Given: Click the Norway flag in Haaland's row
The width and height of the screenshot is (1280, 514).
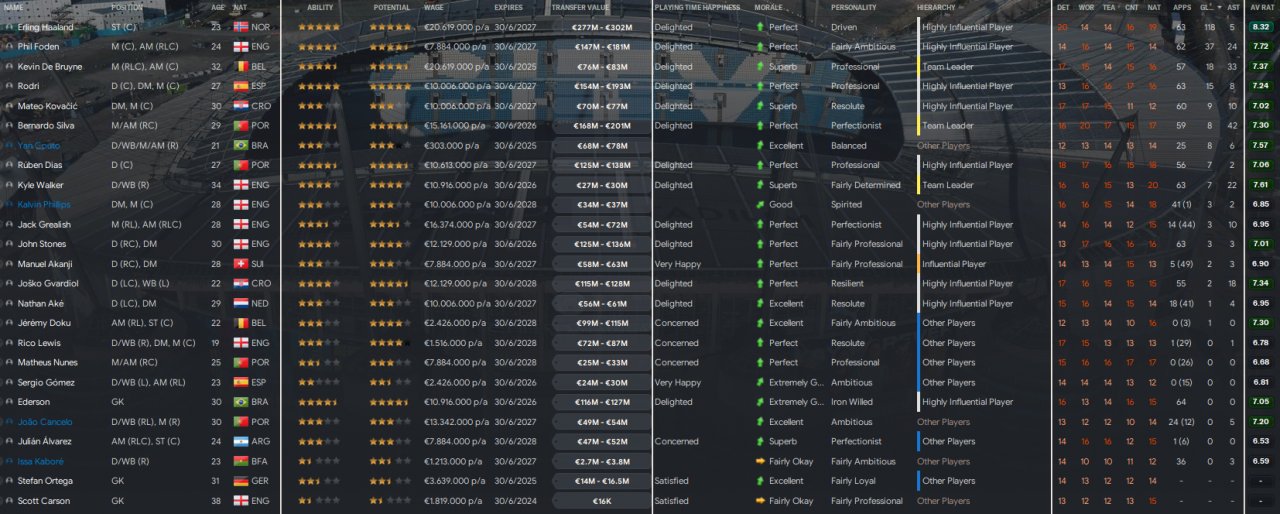Looking at the screenshot, I should [240, 27].
